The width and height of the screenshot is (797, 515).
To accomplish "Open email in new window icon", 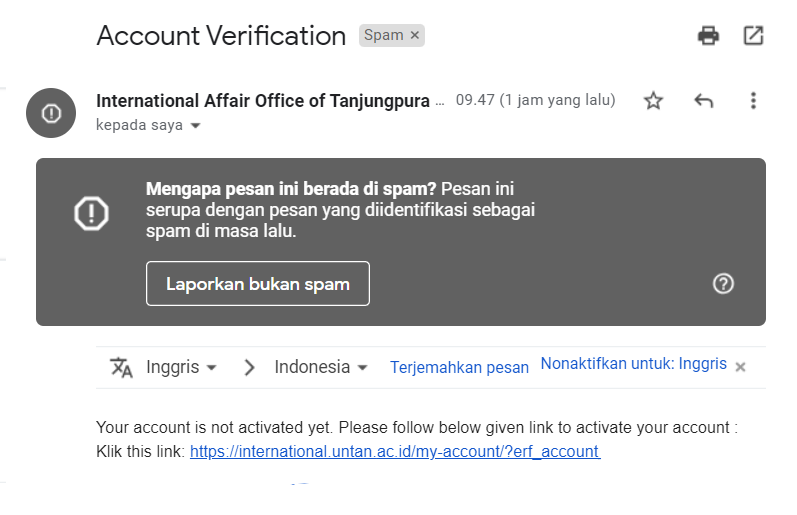I will tap(753, 36).
